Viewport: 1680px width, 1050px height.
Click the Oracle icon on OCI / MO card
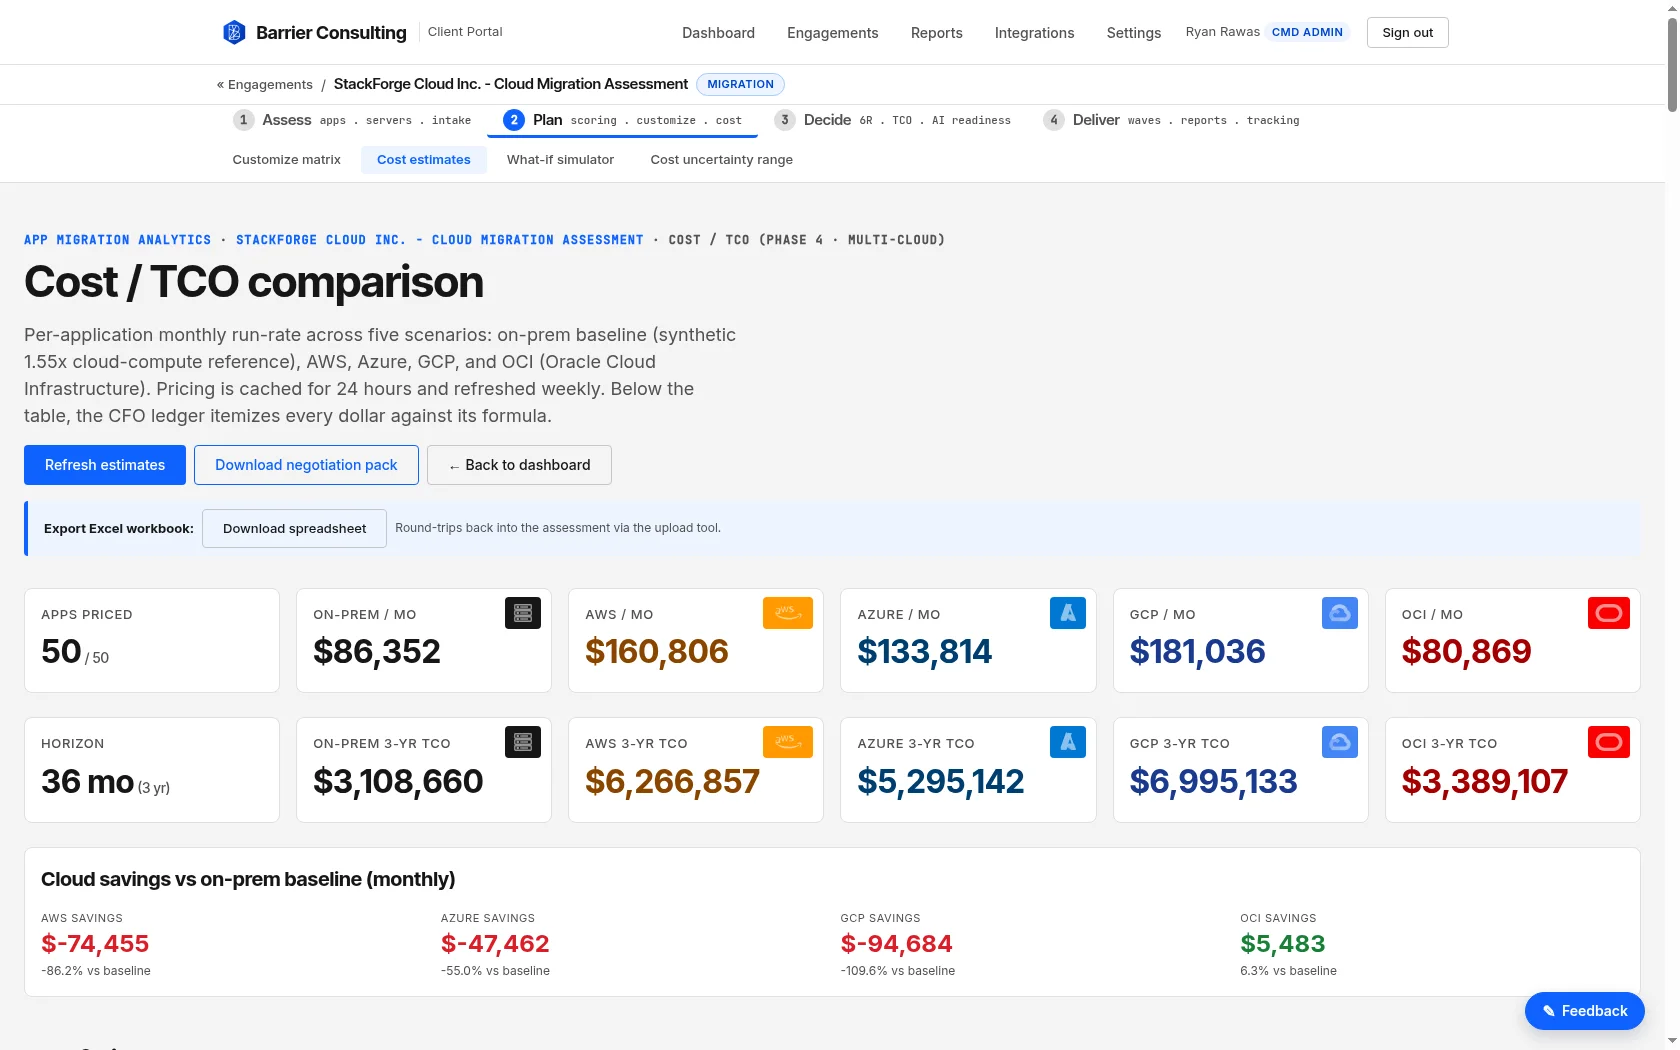pyautogui.click(x=1609, y=613)
